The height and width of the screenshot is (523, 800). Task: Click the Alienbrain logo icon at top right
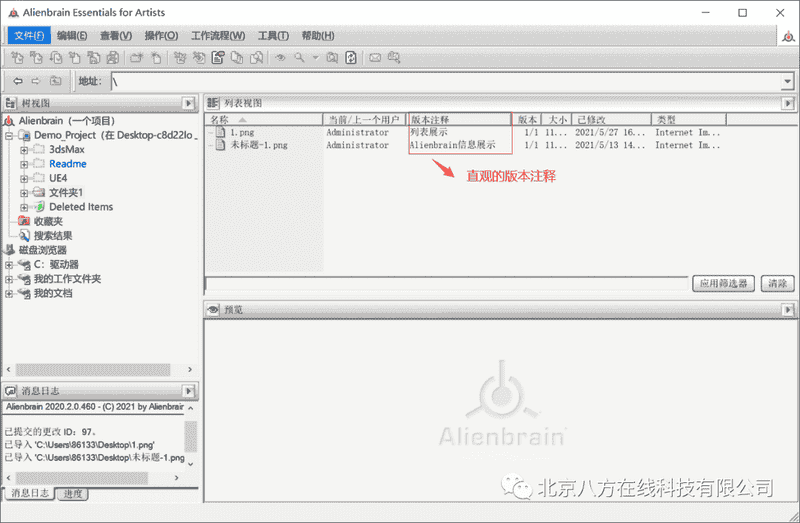click(x=787, y=36)
